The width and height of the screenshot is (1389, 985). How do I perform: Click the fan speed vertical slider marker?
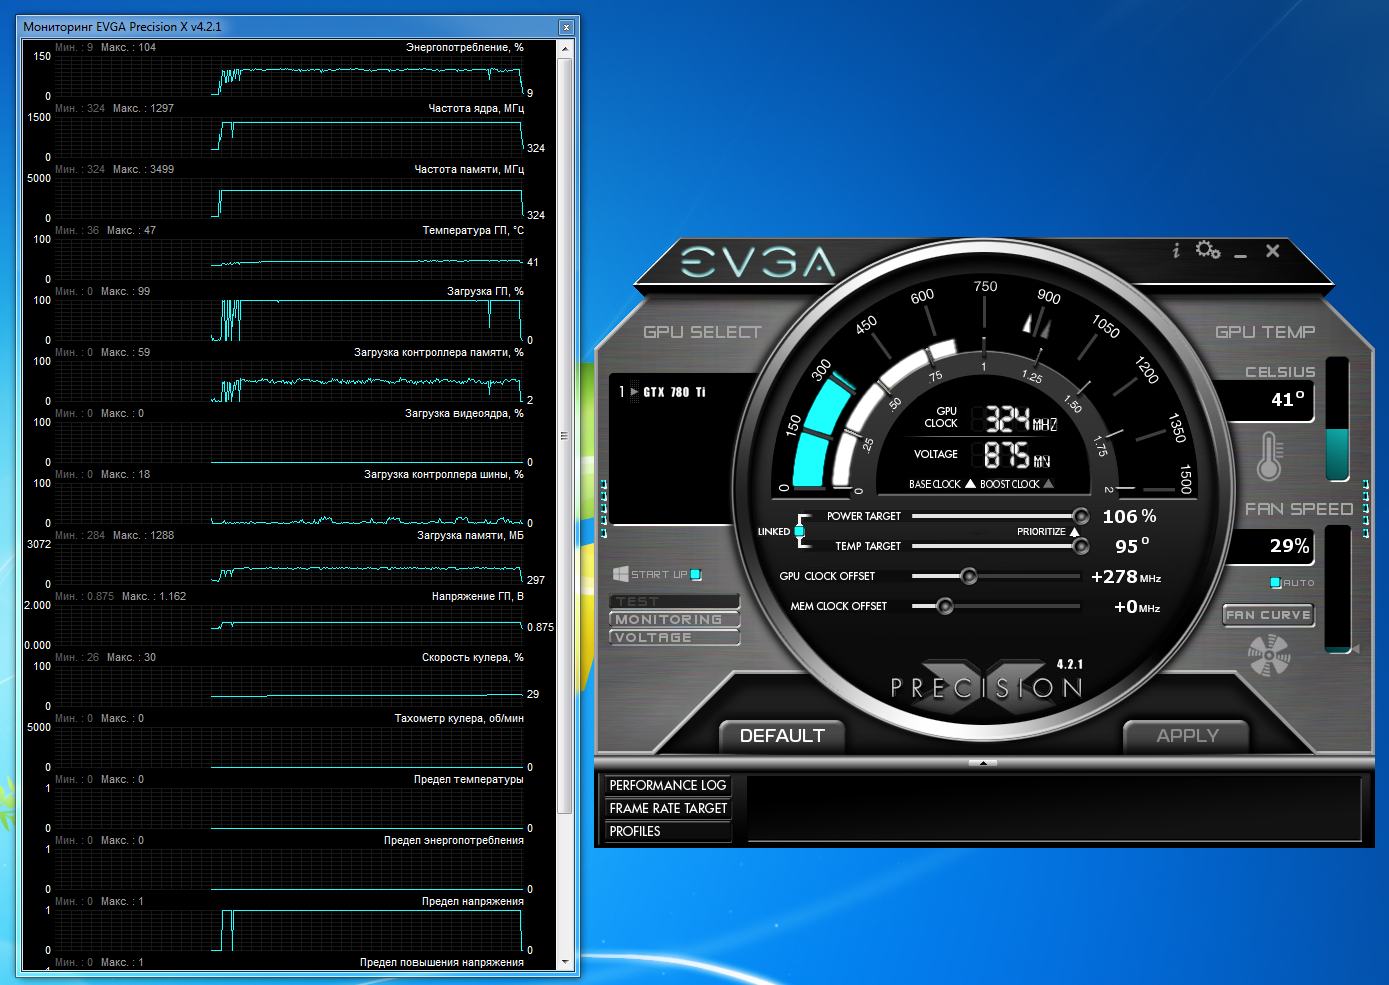click(1355, 649)
